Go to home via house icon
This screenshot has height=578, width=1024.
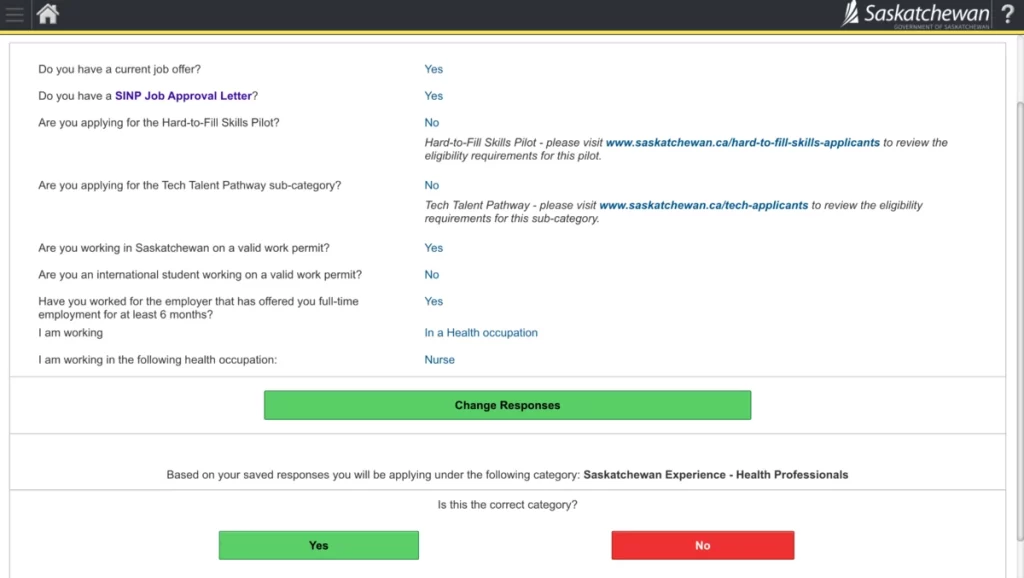[x=47, y=14]
